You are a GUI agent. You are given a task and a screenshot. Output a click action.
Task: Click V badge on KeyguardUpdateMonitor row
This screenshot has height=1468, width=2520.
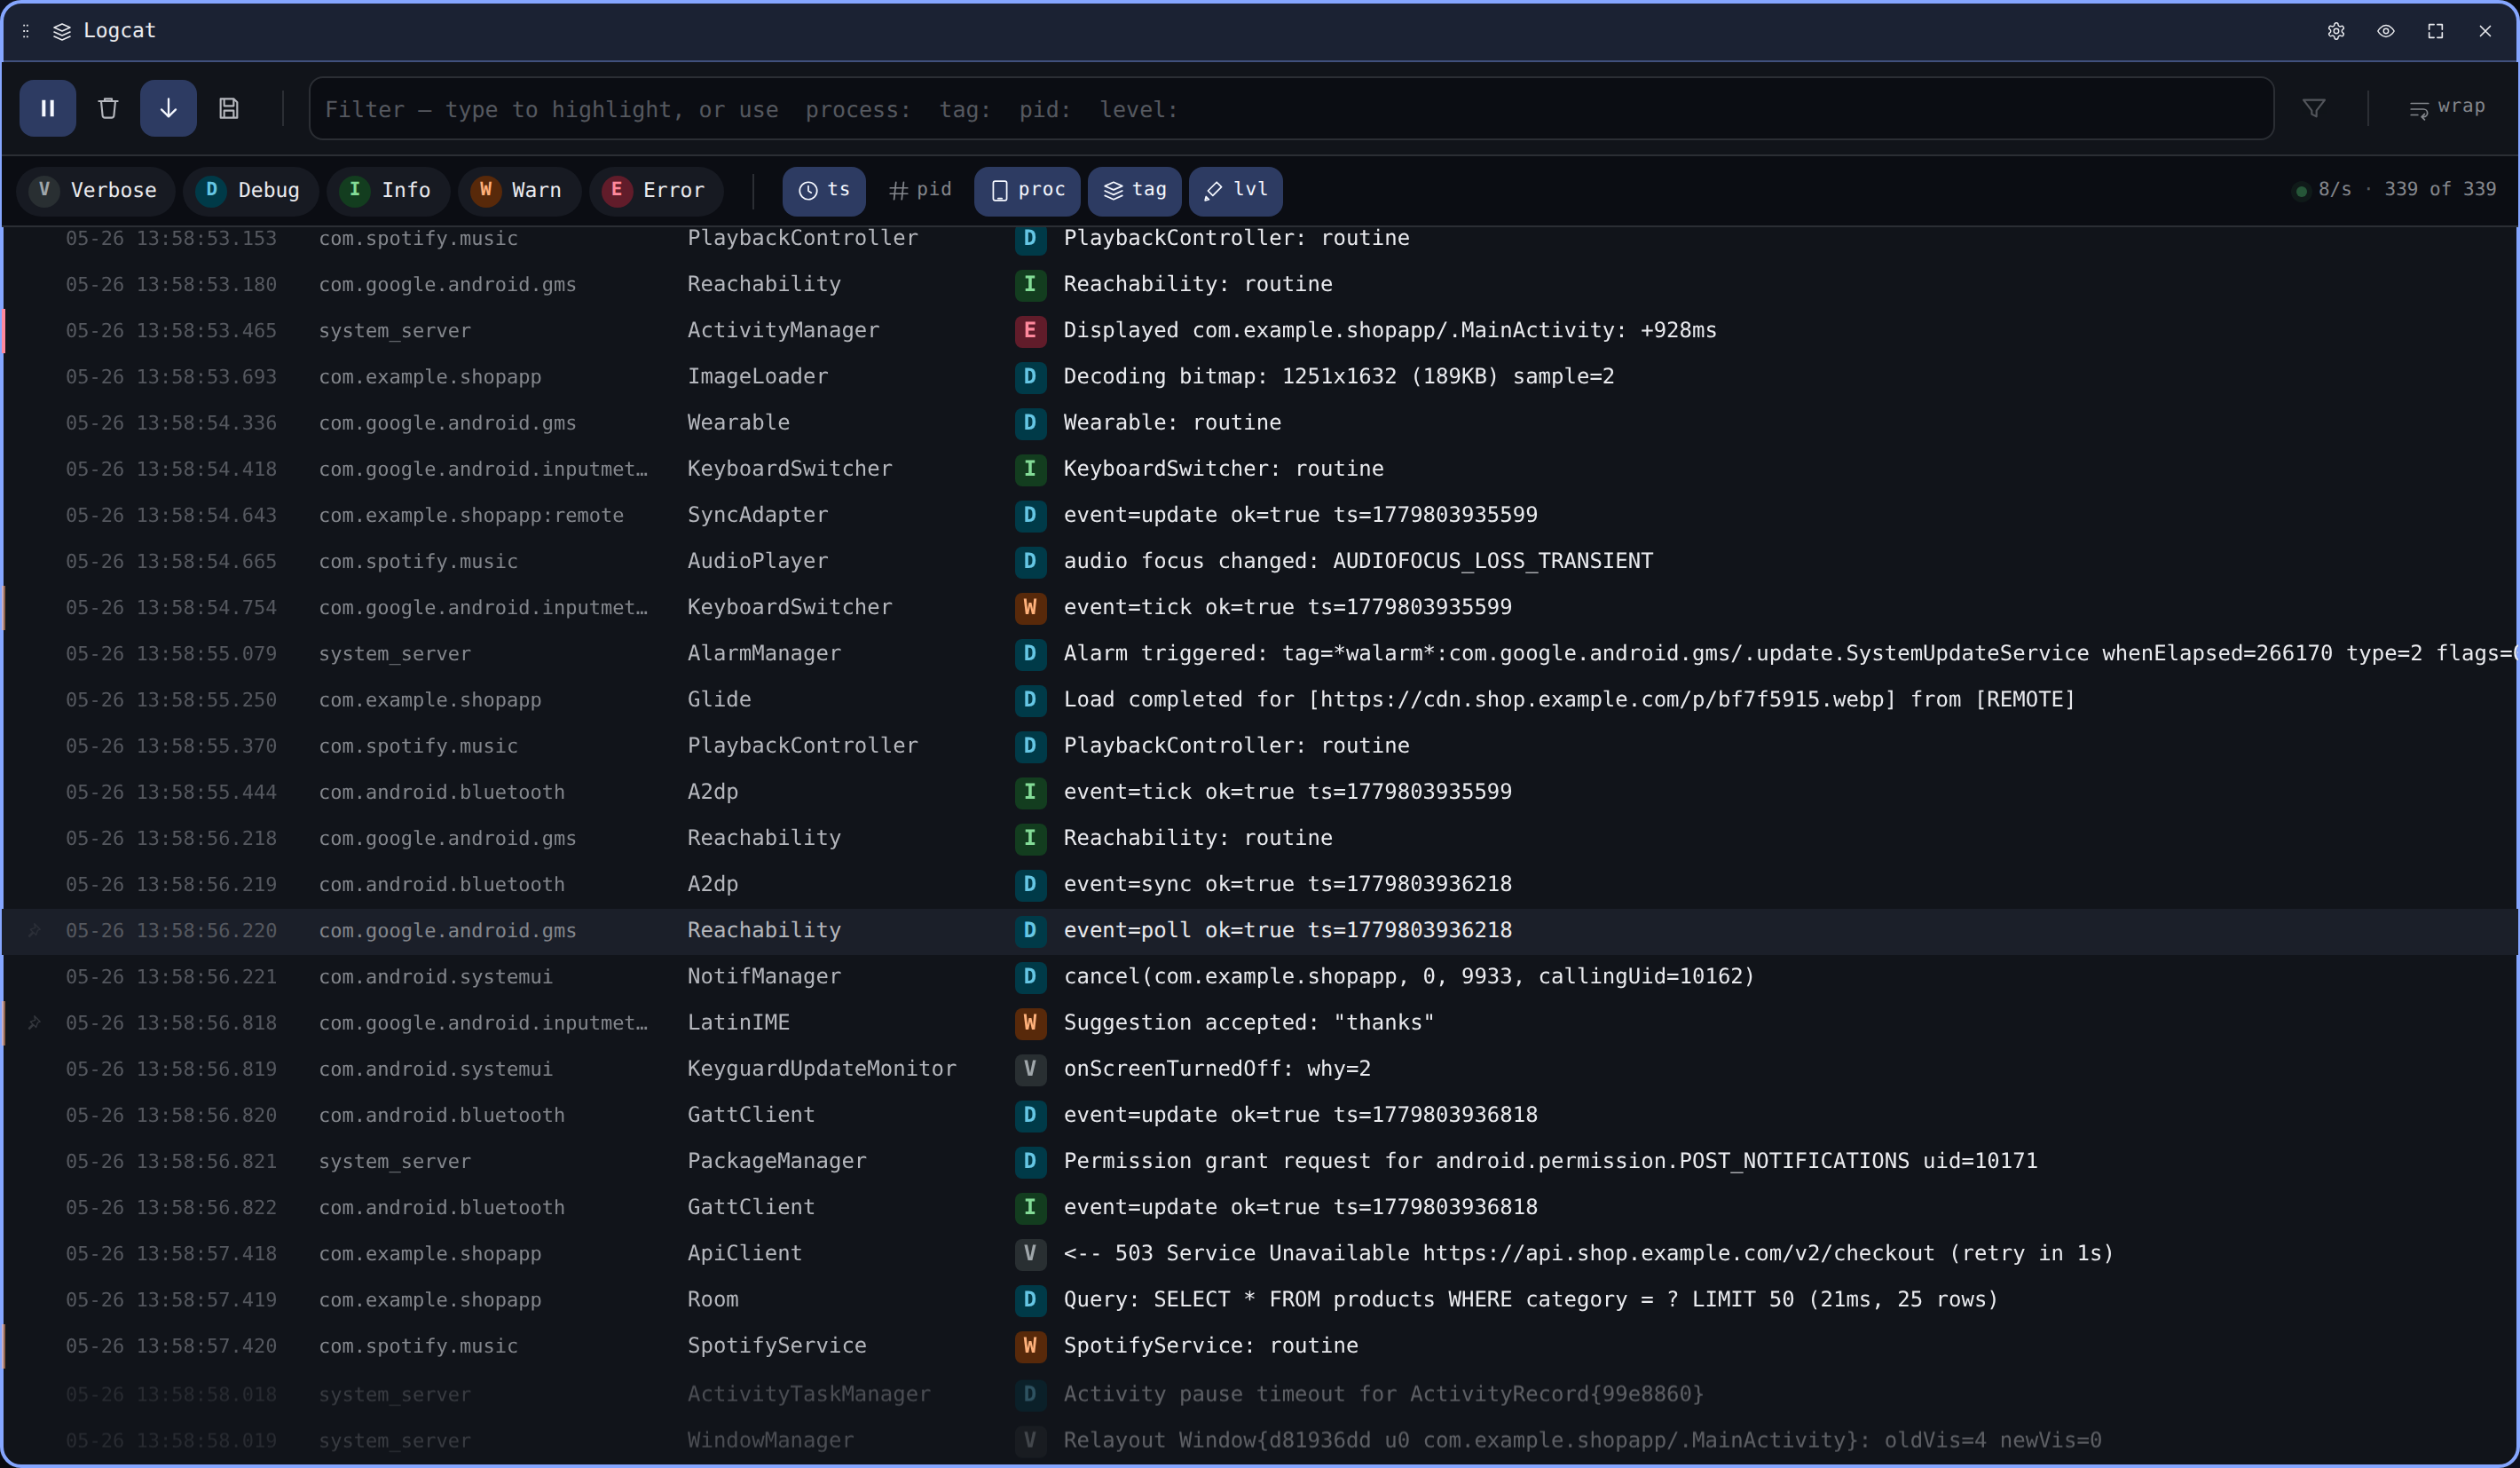point(1030,1069)
